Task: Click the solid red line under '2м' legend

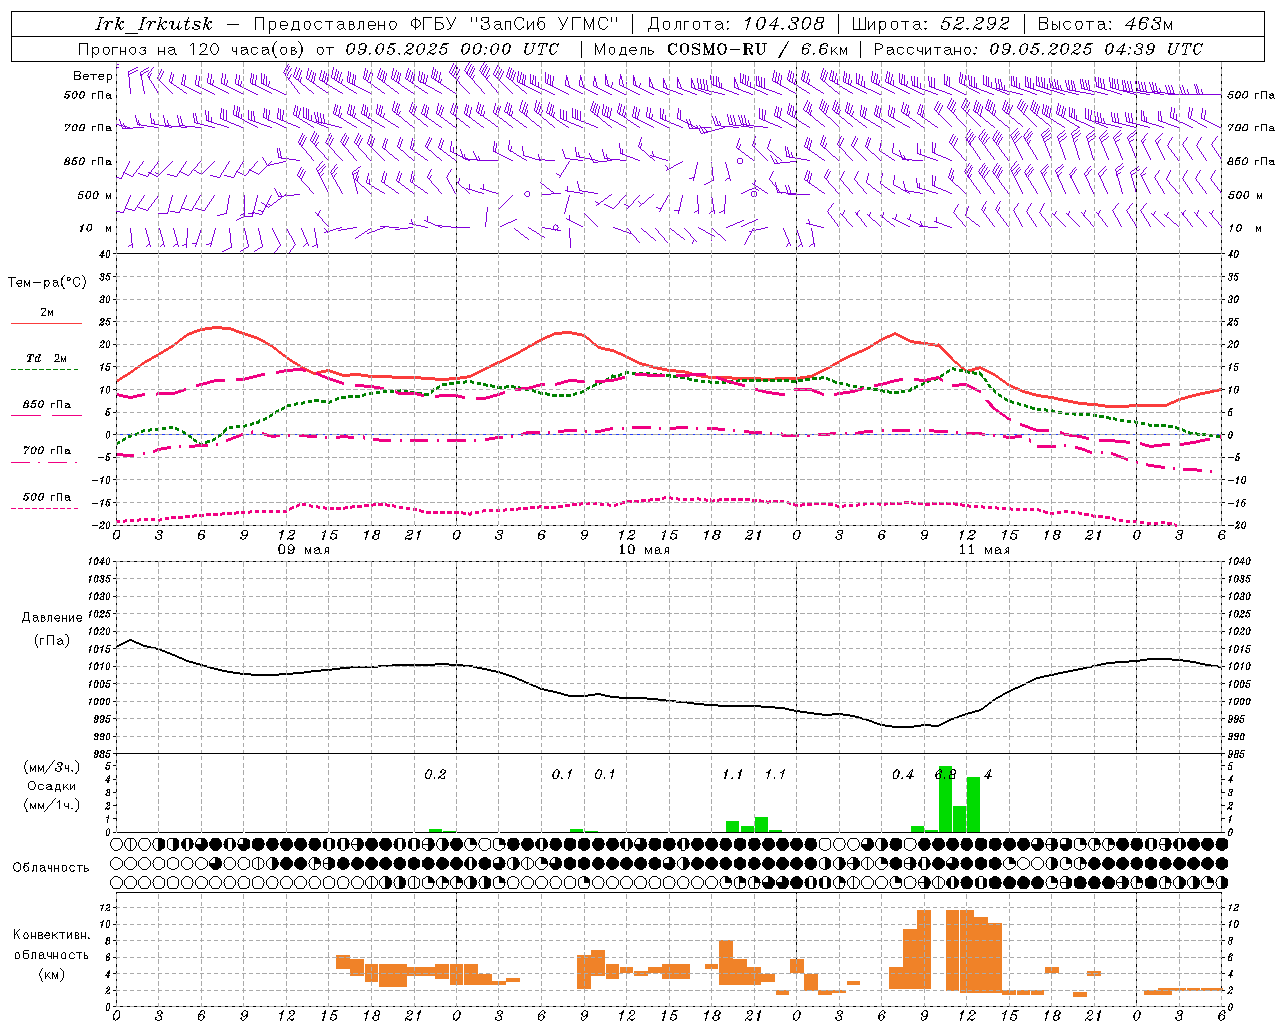Action: pyautogui.click(x=47, y=323)
